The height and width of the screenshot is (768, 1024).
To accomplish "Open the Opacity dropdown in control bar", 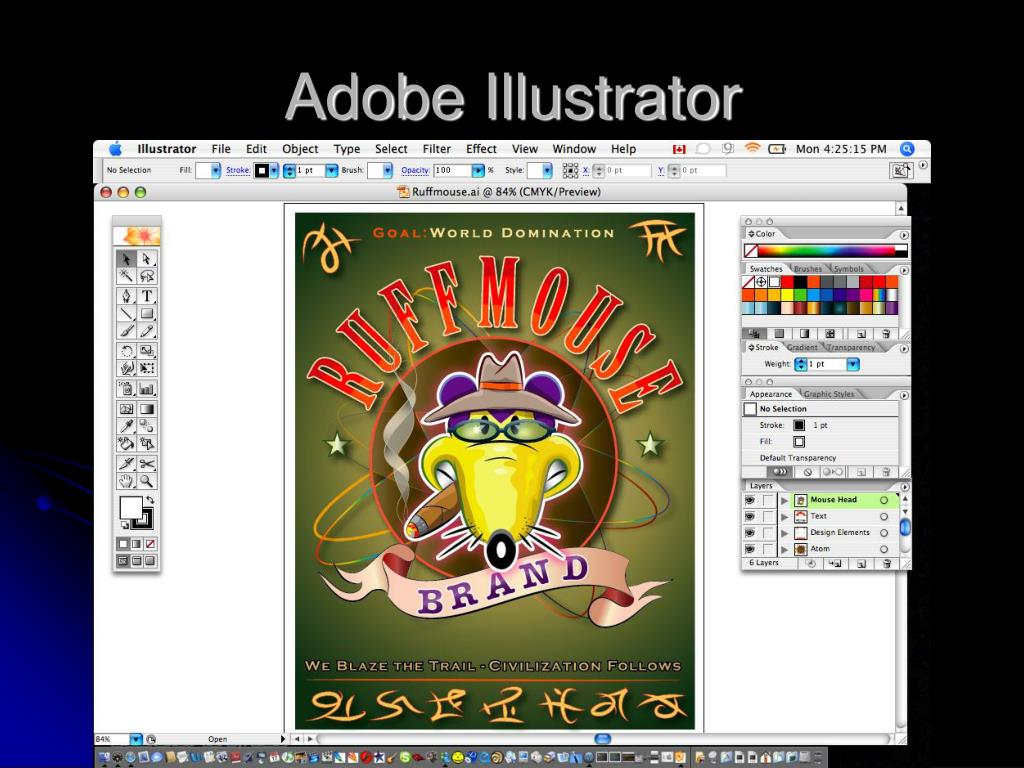I will 478,170.
